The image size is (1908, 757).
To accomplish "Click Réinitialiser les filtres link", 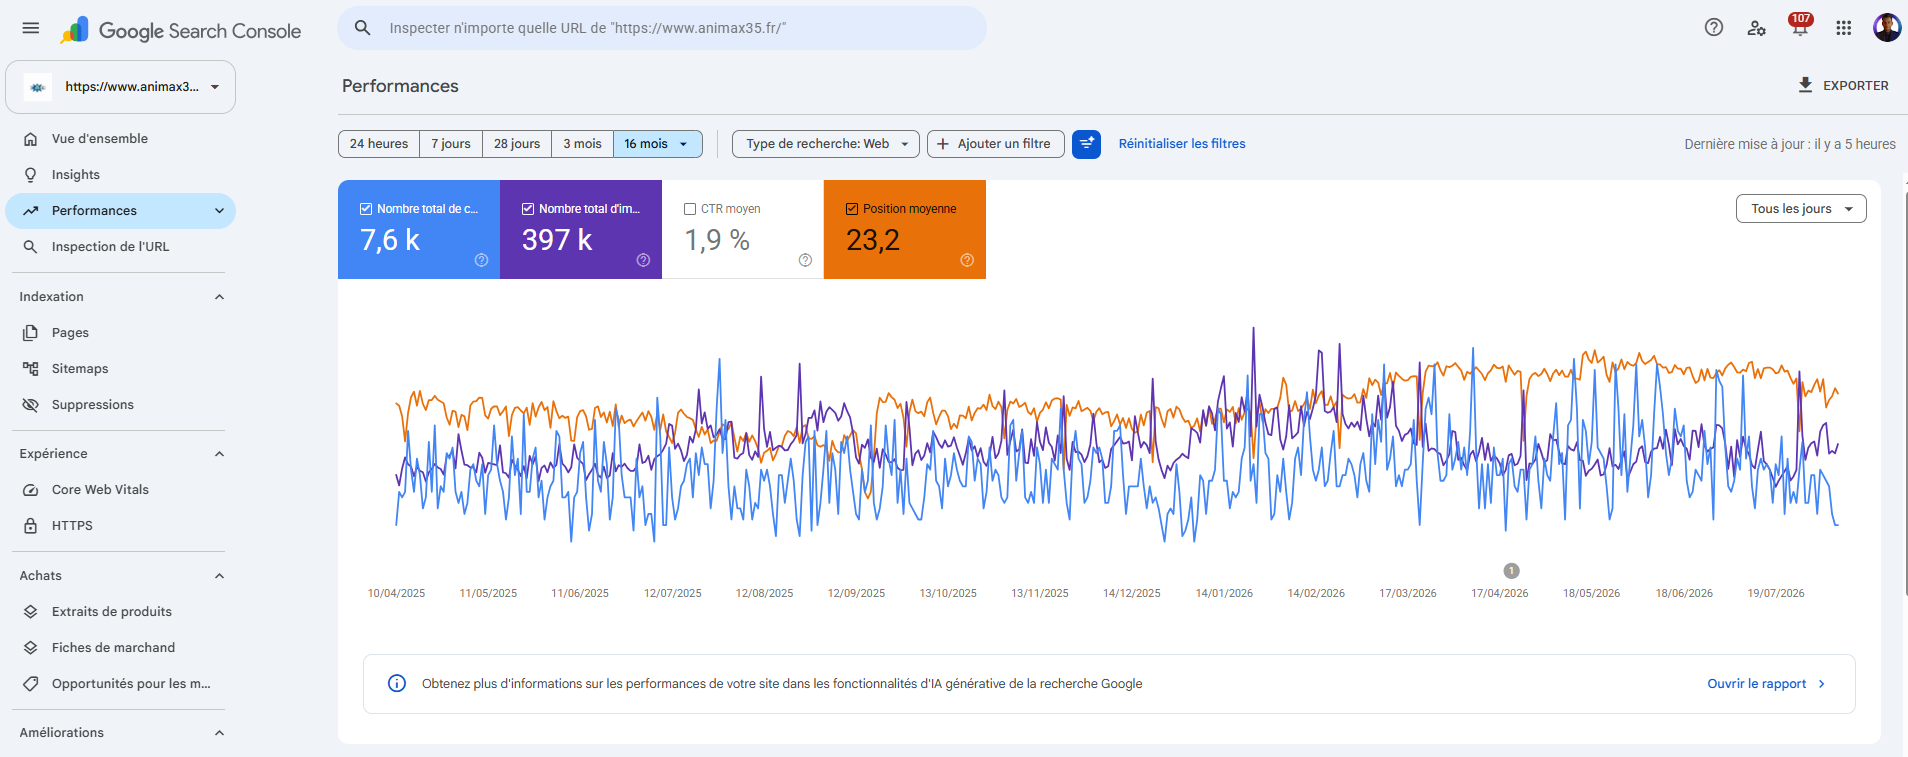I will tap(1182, 144).
